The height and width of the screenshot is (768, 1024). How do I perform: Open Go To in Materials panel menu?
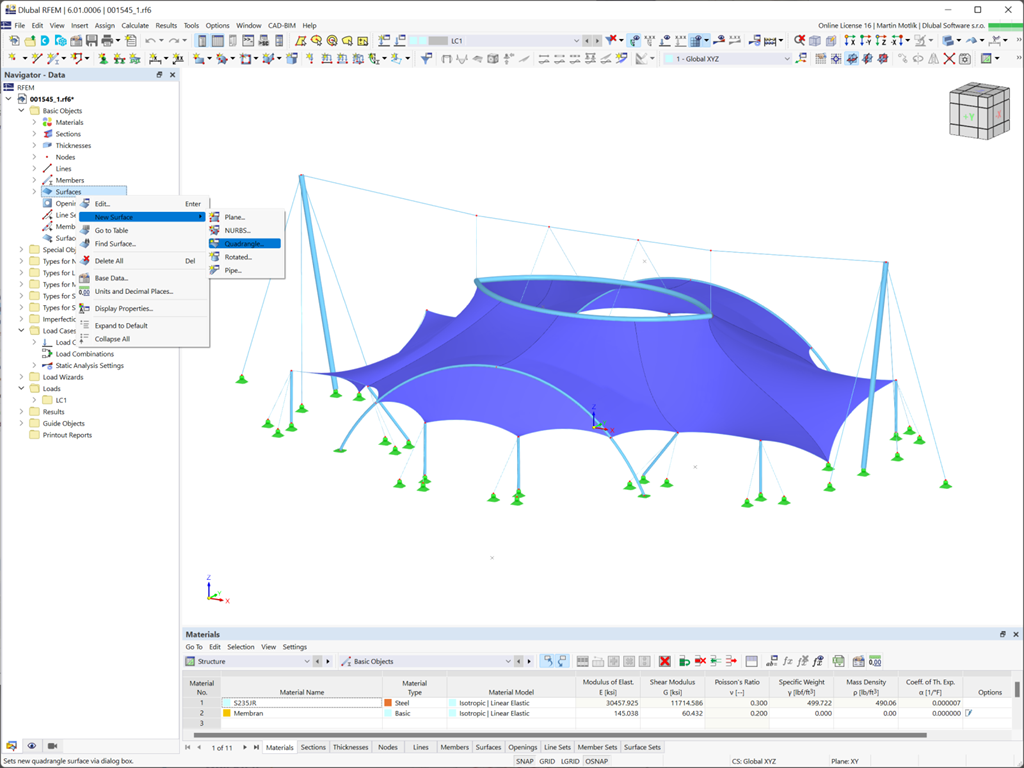[194, 647]
